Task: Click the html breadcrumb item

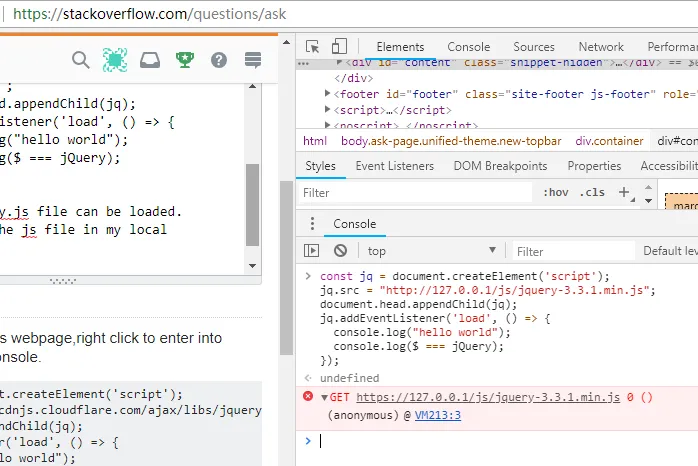Action: tap(315, 141)
